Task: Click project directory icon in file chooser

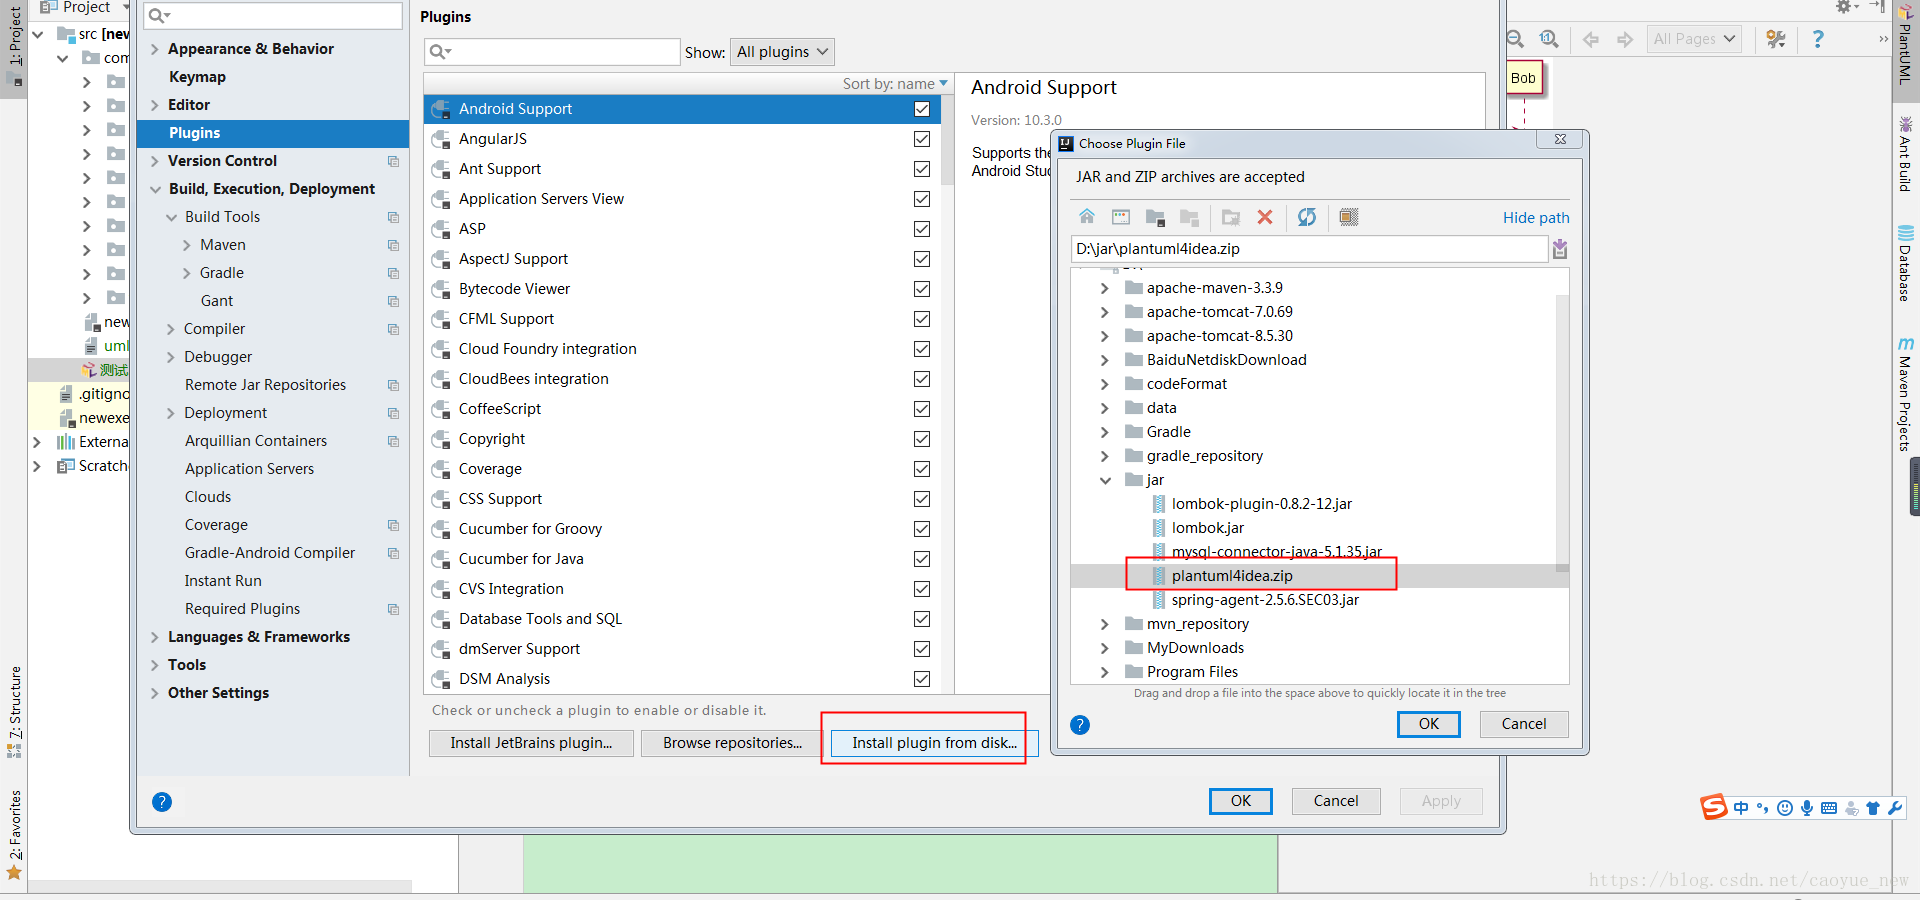Action: (x=1155, y=217)
